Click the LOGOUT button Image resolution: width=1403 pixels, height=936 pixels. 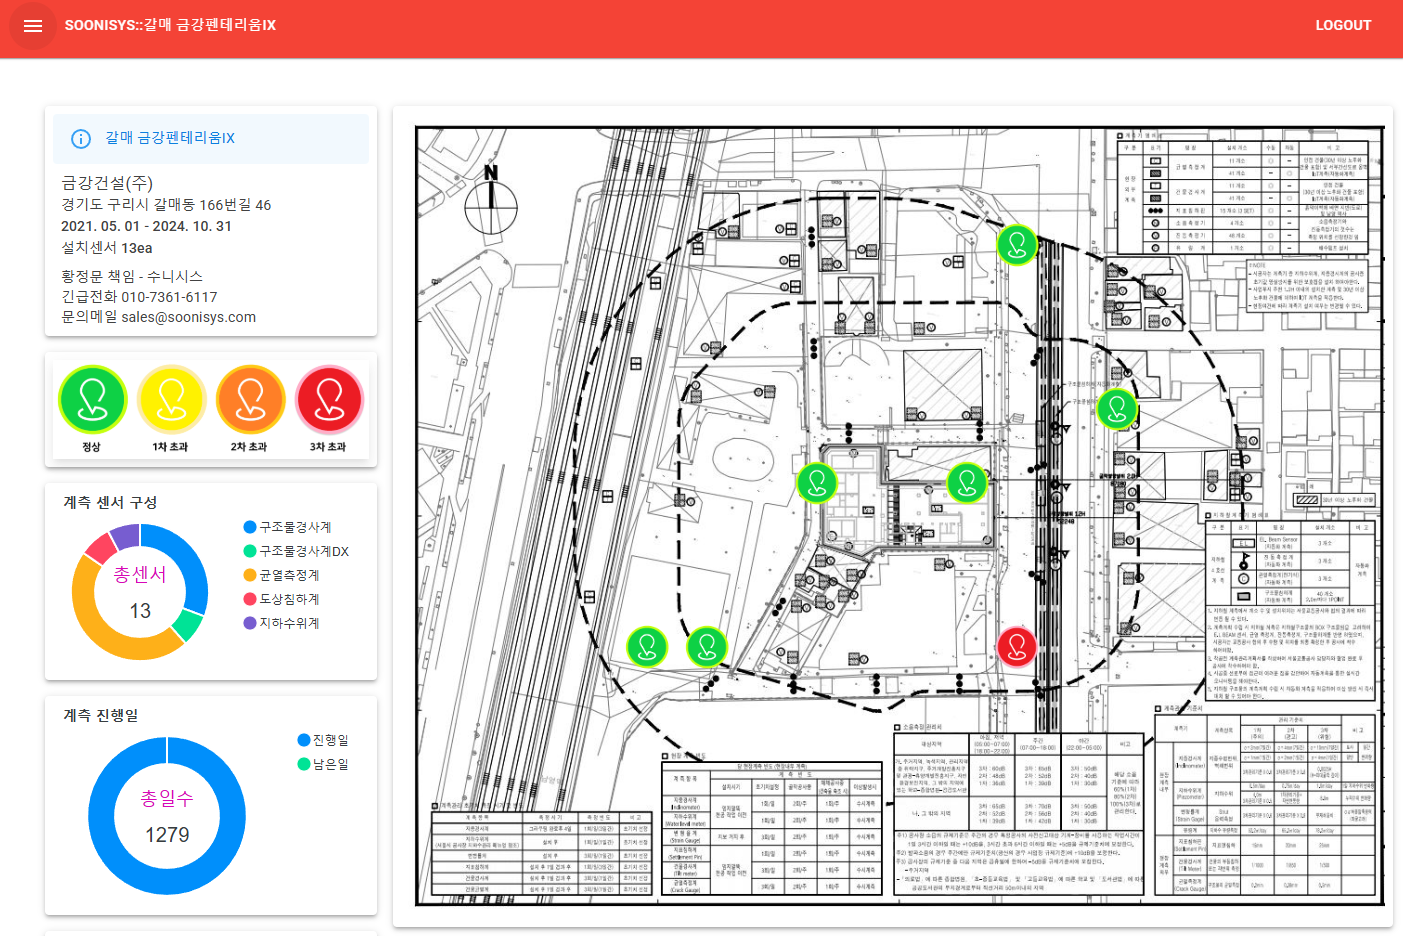tap(1343, 26)
